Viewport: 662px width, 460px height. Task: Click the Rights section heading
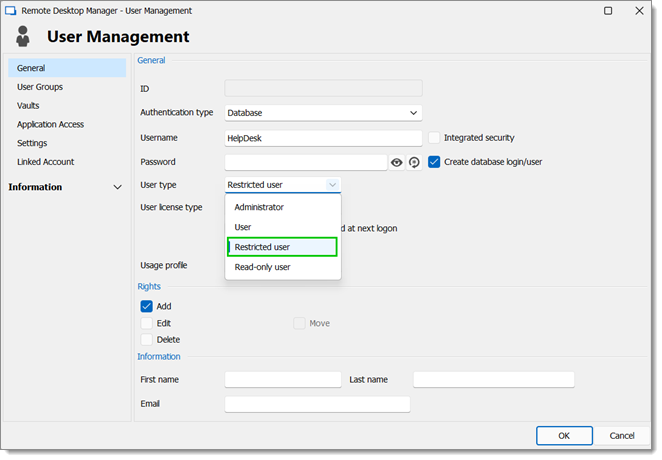(149, 287)
